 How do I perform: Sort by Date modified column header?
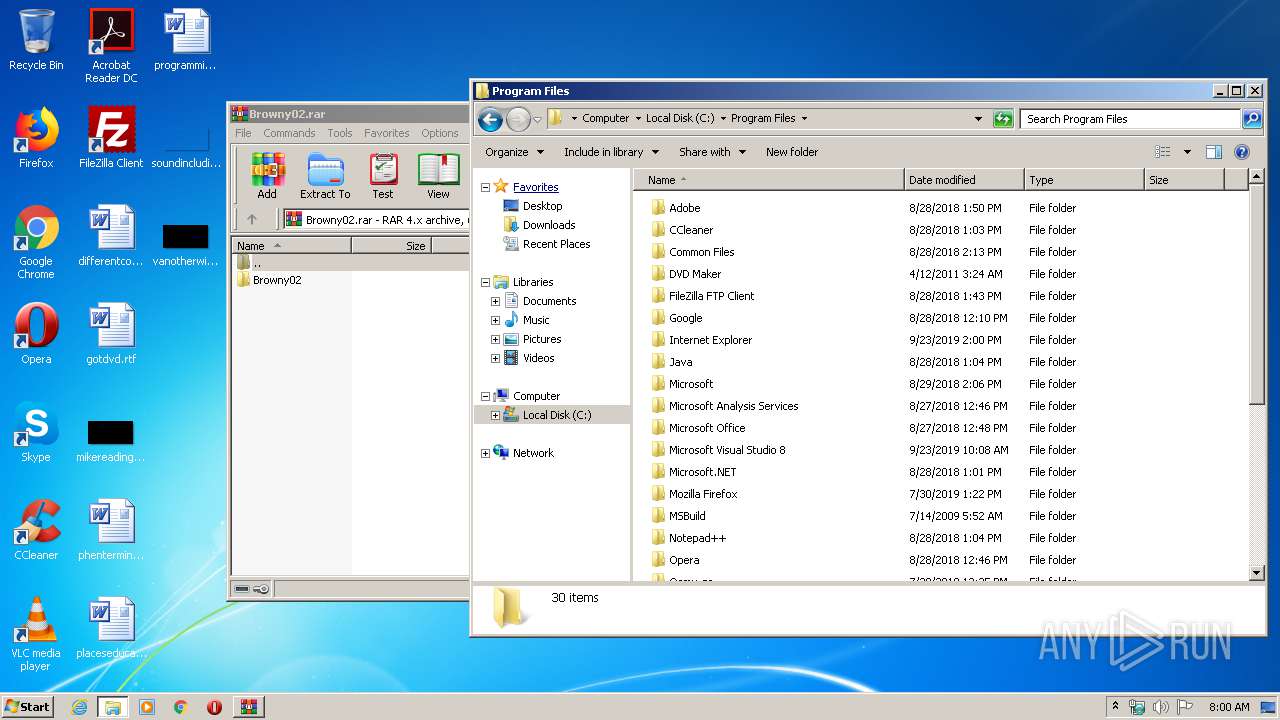click(x=964, y=180)
